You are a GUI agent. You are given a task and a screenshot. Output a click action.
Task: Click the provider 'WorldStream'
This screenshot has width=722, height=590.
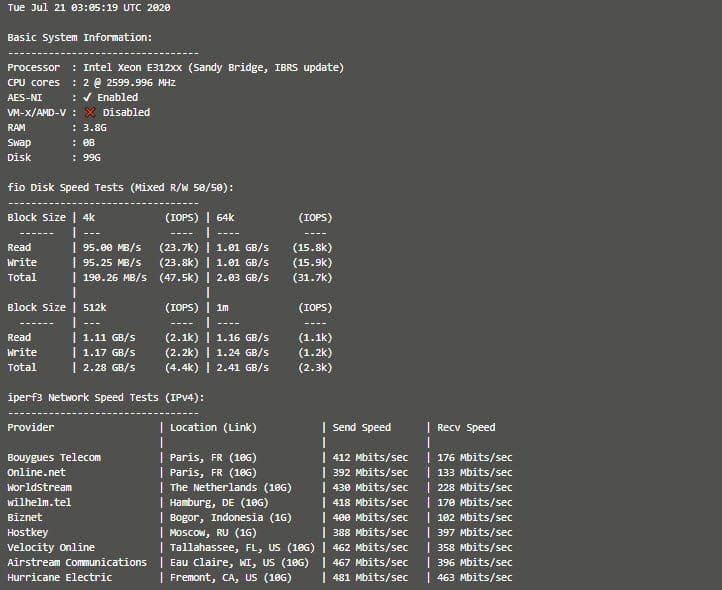(x=40, y=487)
